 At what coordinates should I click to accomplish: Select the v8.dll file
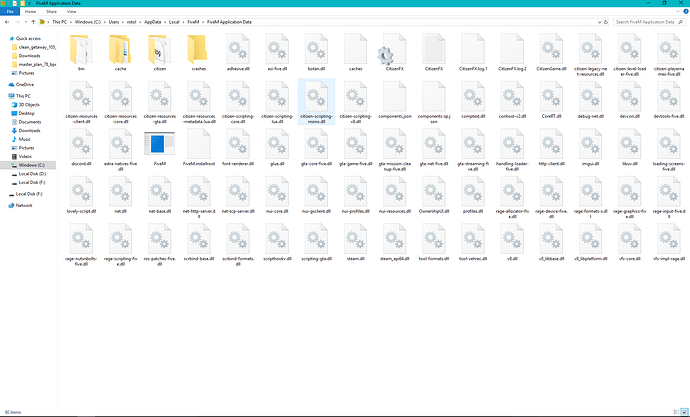512,243
